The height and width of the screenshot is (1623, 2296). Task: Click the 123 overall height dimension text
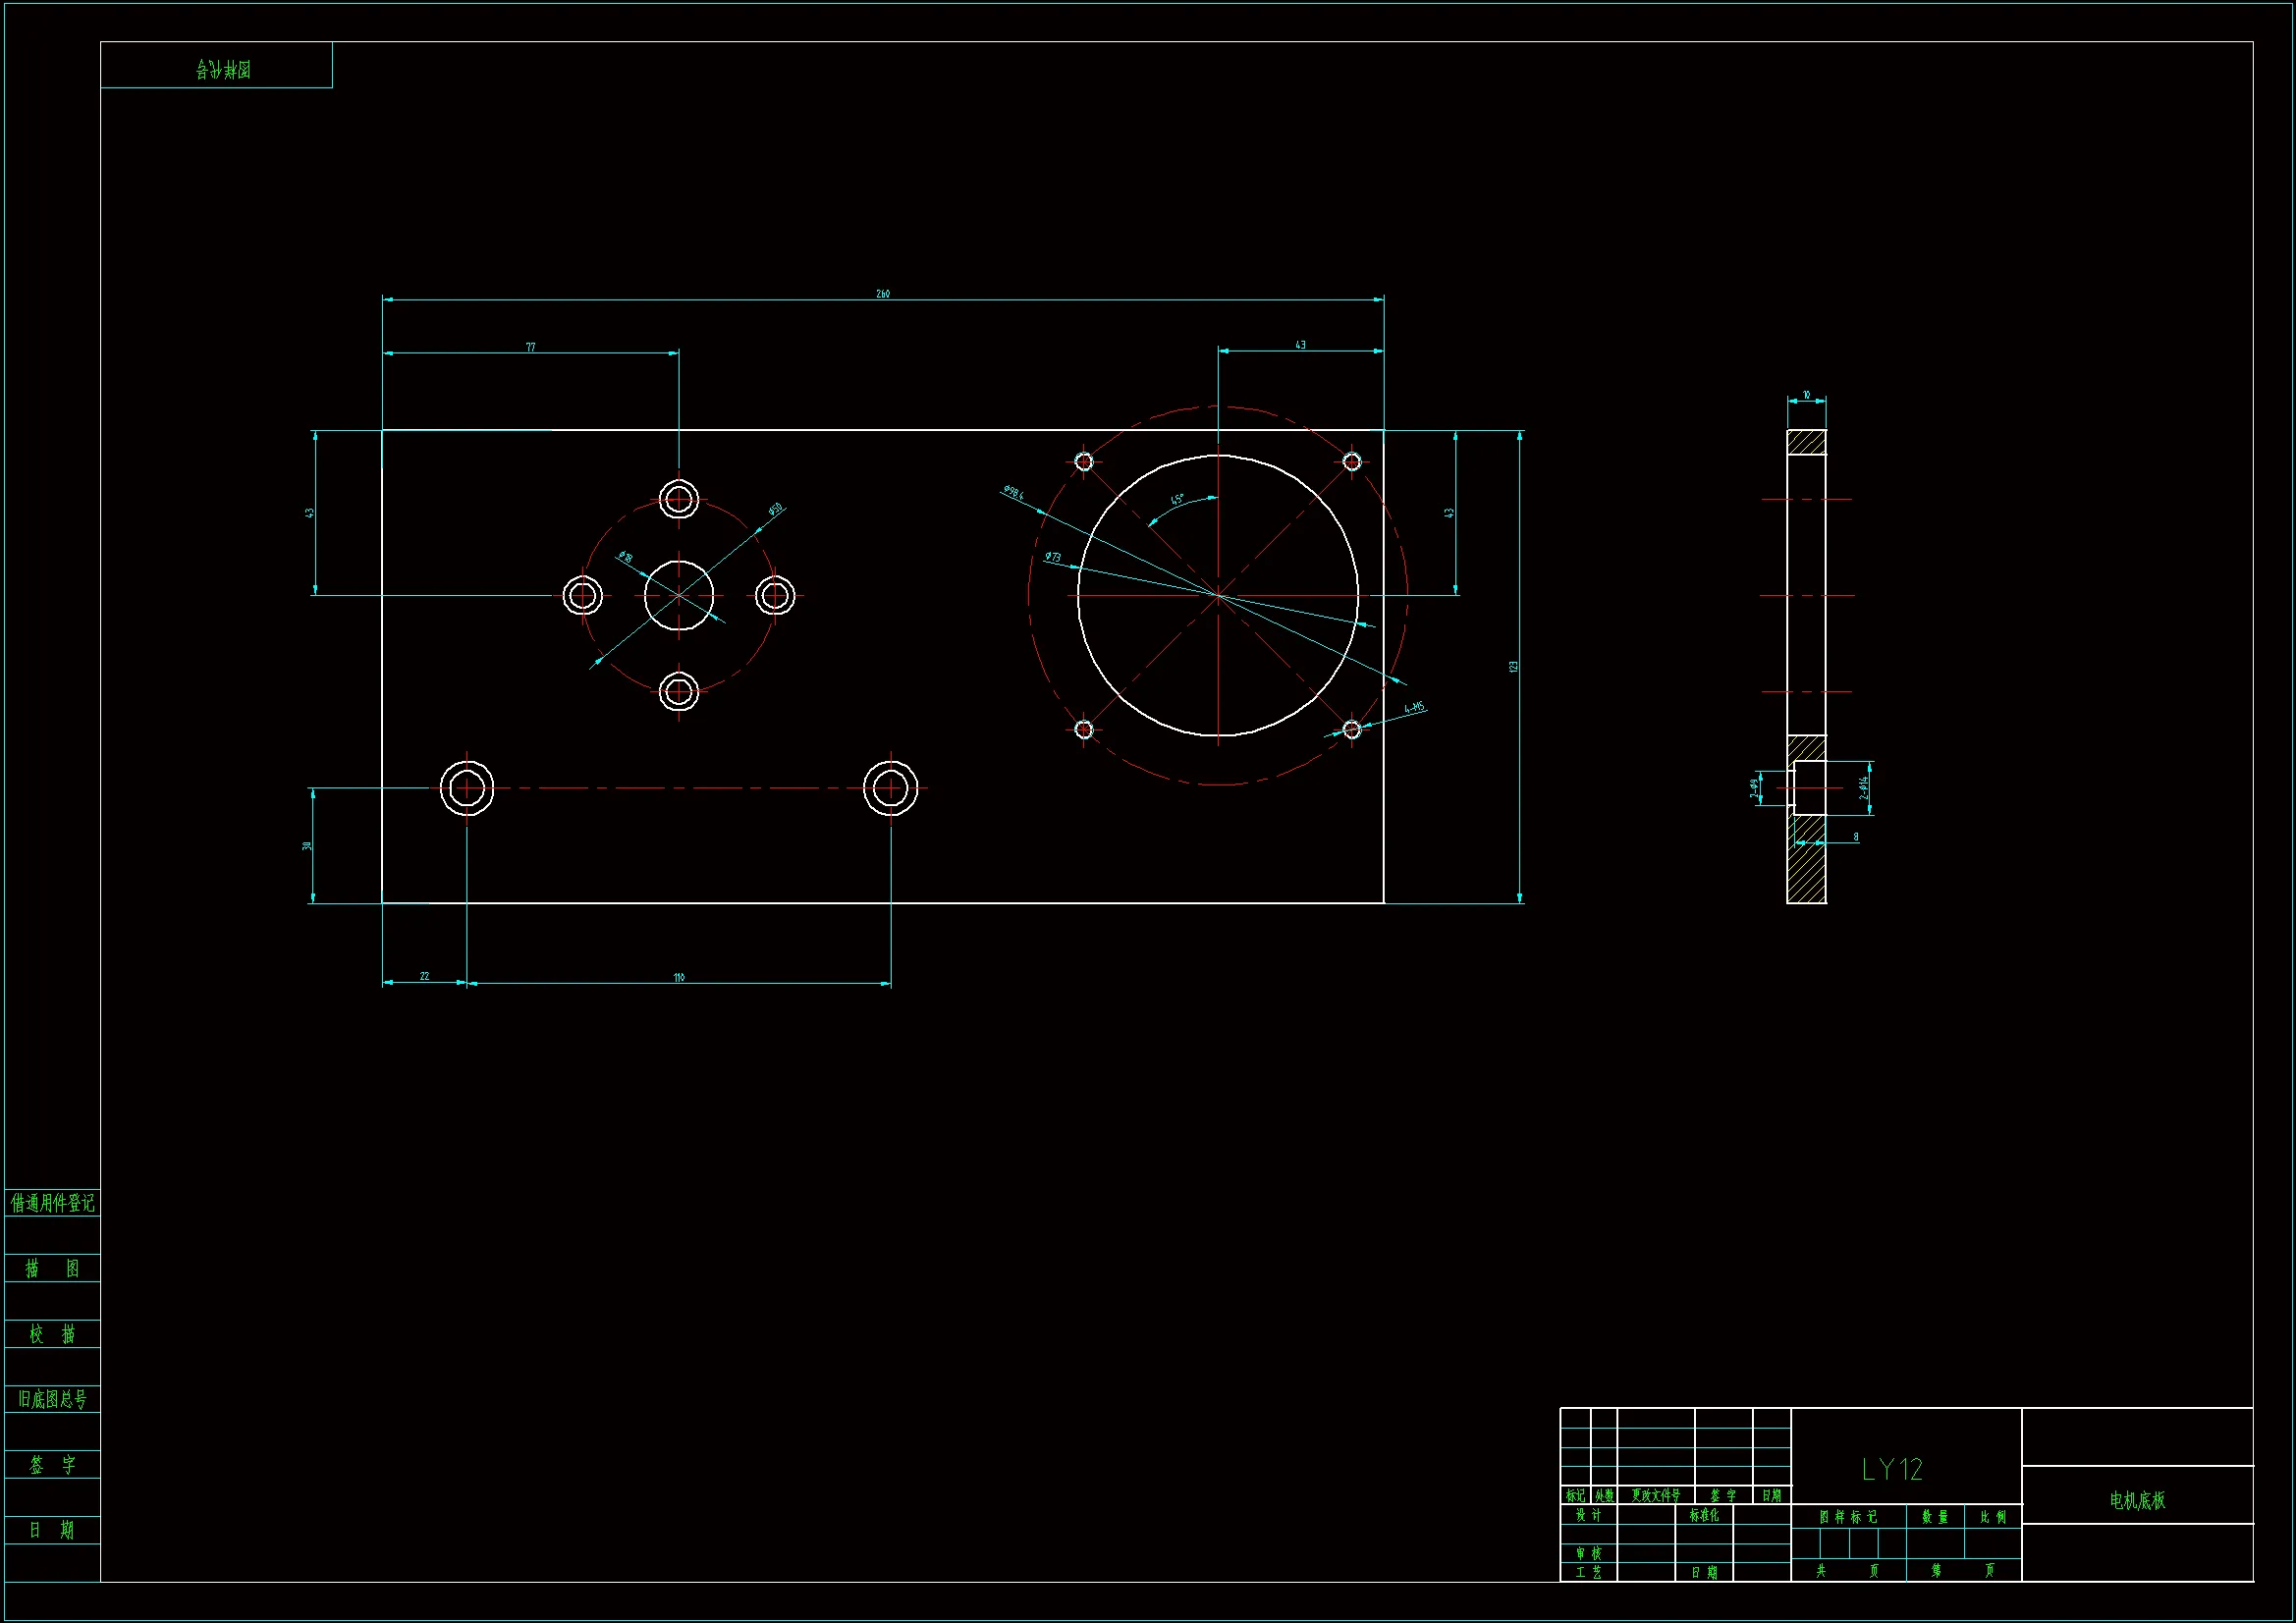tap(1514, 666)
